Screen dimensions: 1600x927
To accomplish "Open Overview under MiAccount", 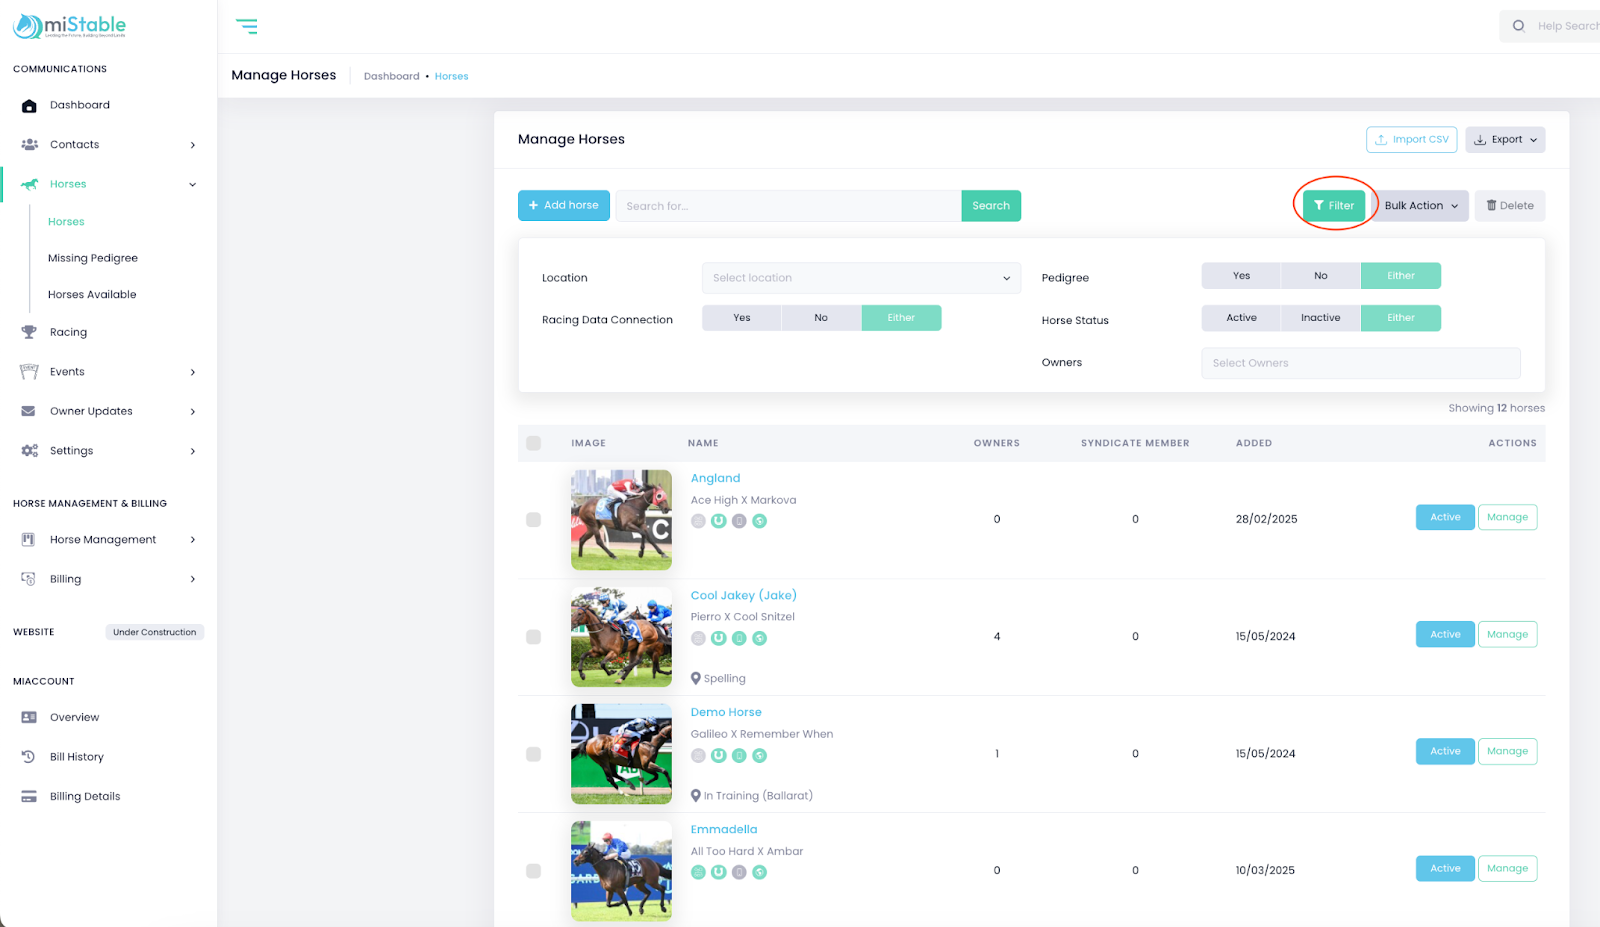I will (74, 718).
